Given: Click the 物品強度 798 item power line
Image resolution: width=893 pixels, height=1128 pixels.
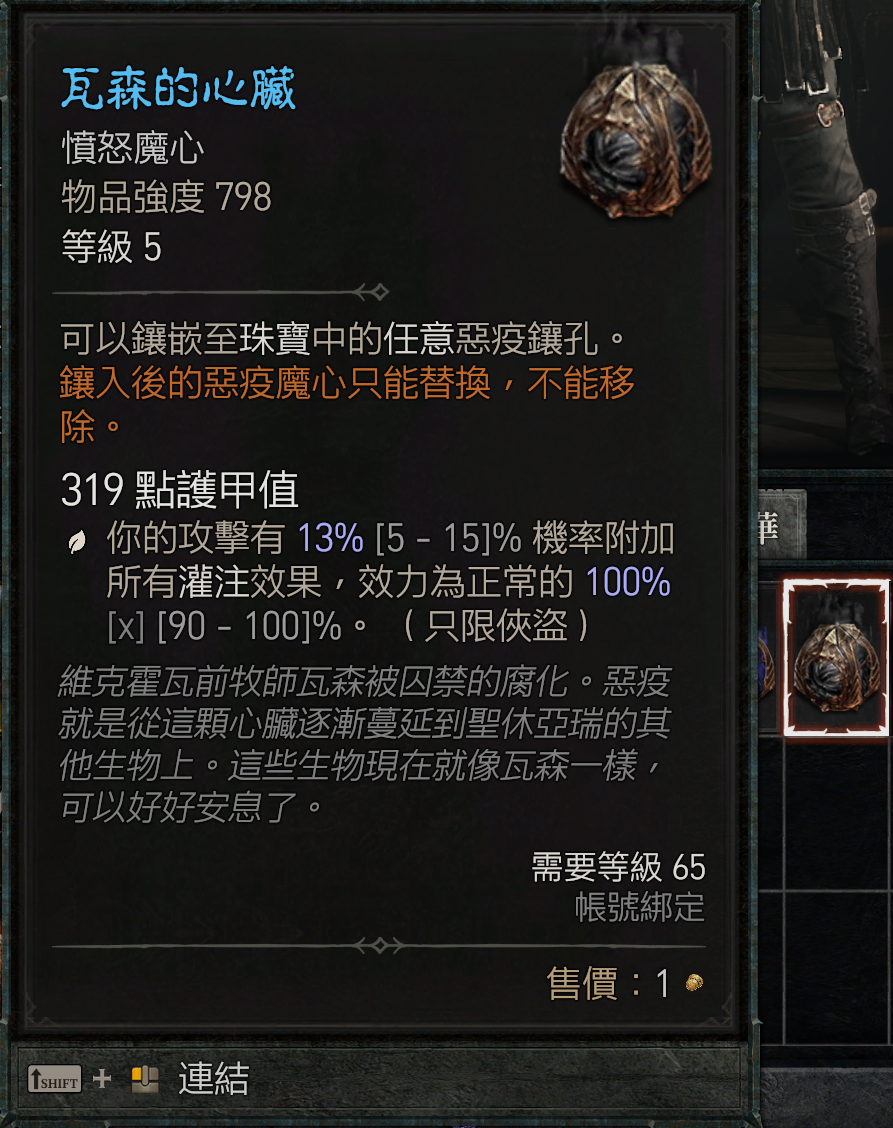Looking at the screenshot, I should (166, 196).
